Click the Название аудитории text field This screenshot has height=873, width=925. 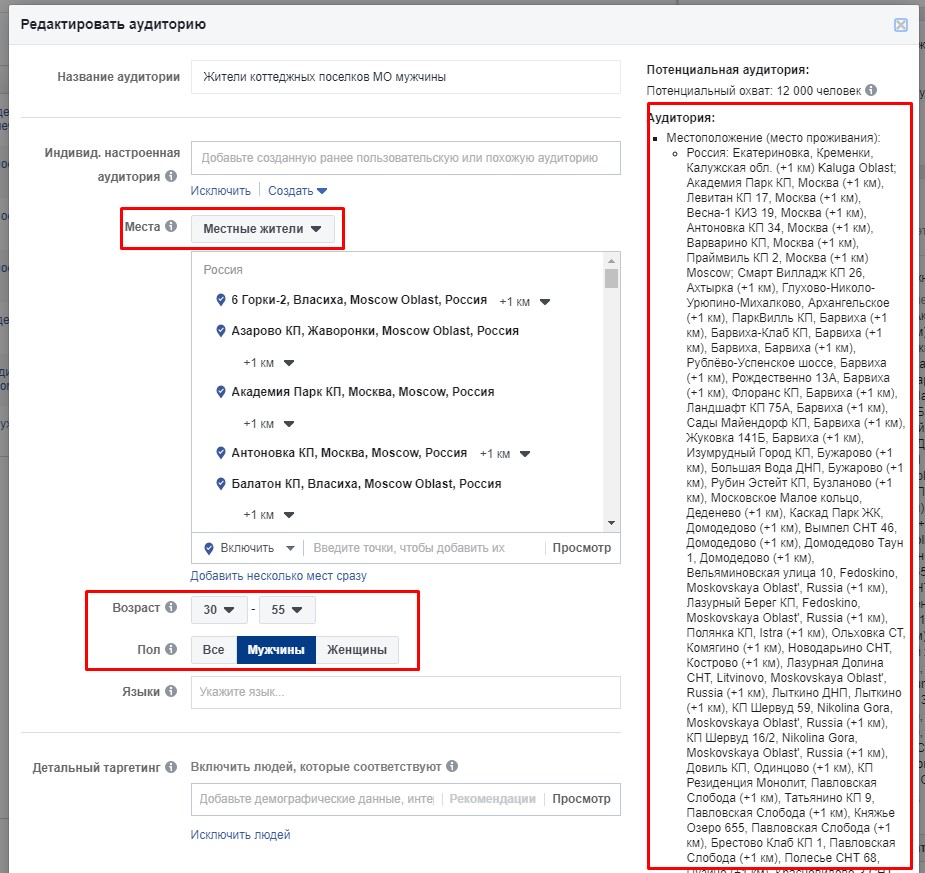[x=405, y=76]
